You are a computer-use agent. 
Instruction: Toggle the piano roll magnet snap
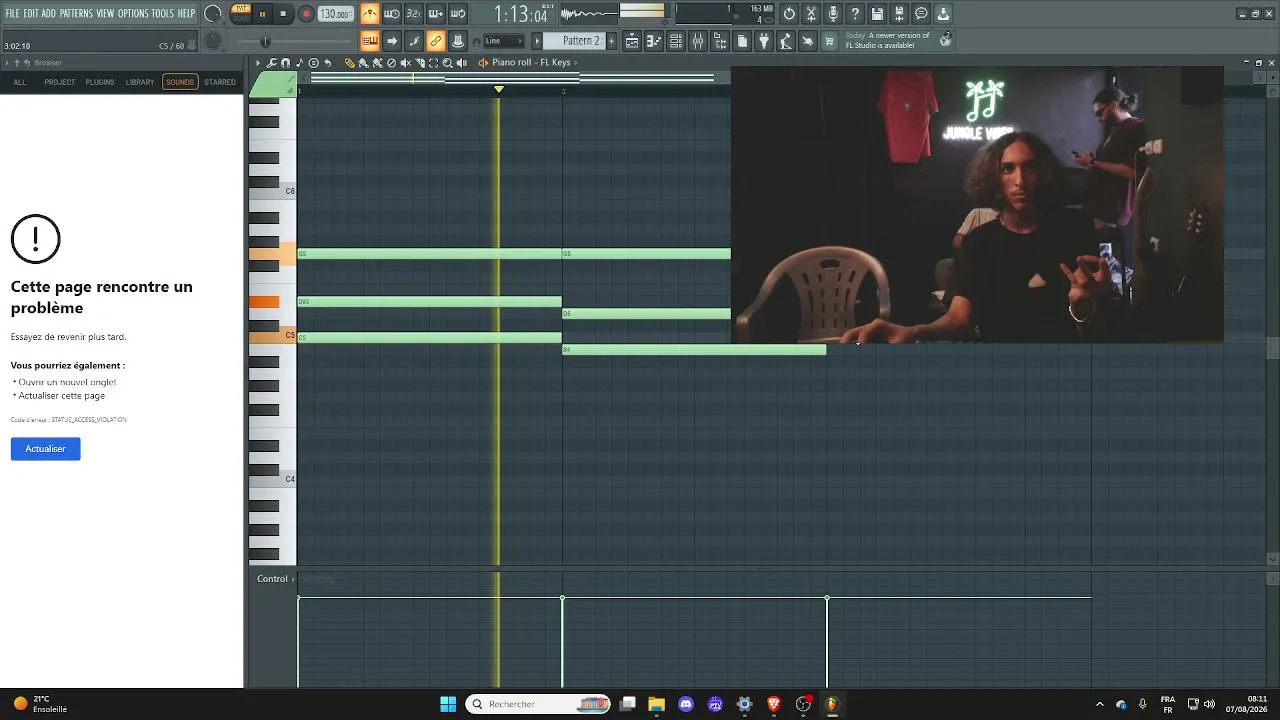pos(285,63)
